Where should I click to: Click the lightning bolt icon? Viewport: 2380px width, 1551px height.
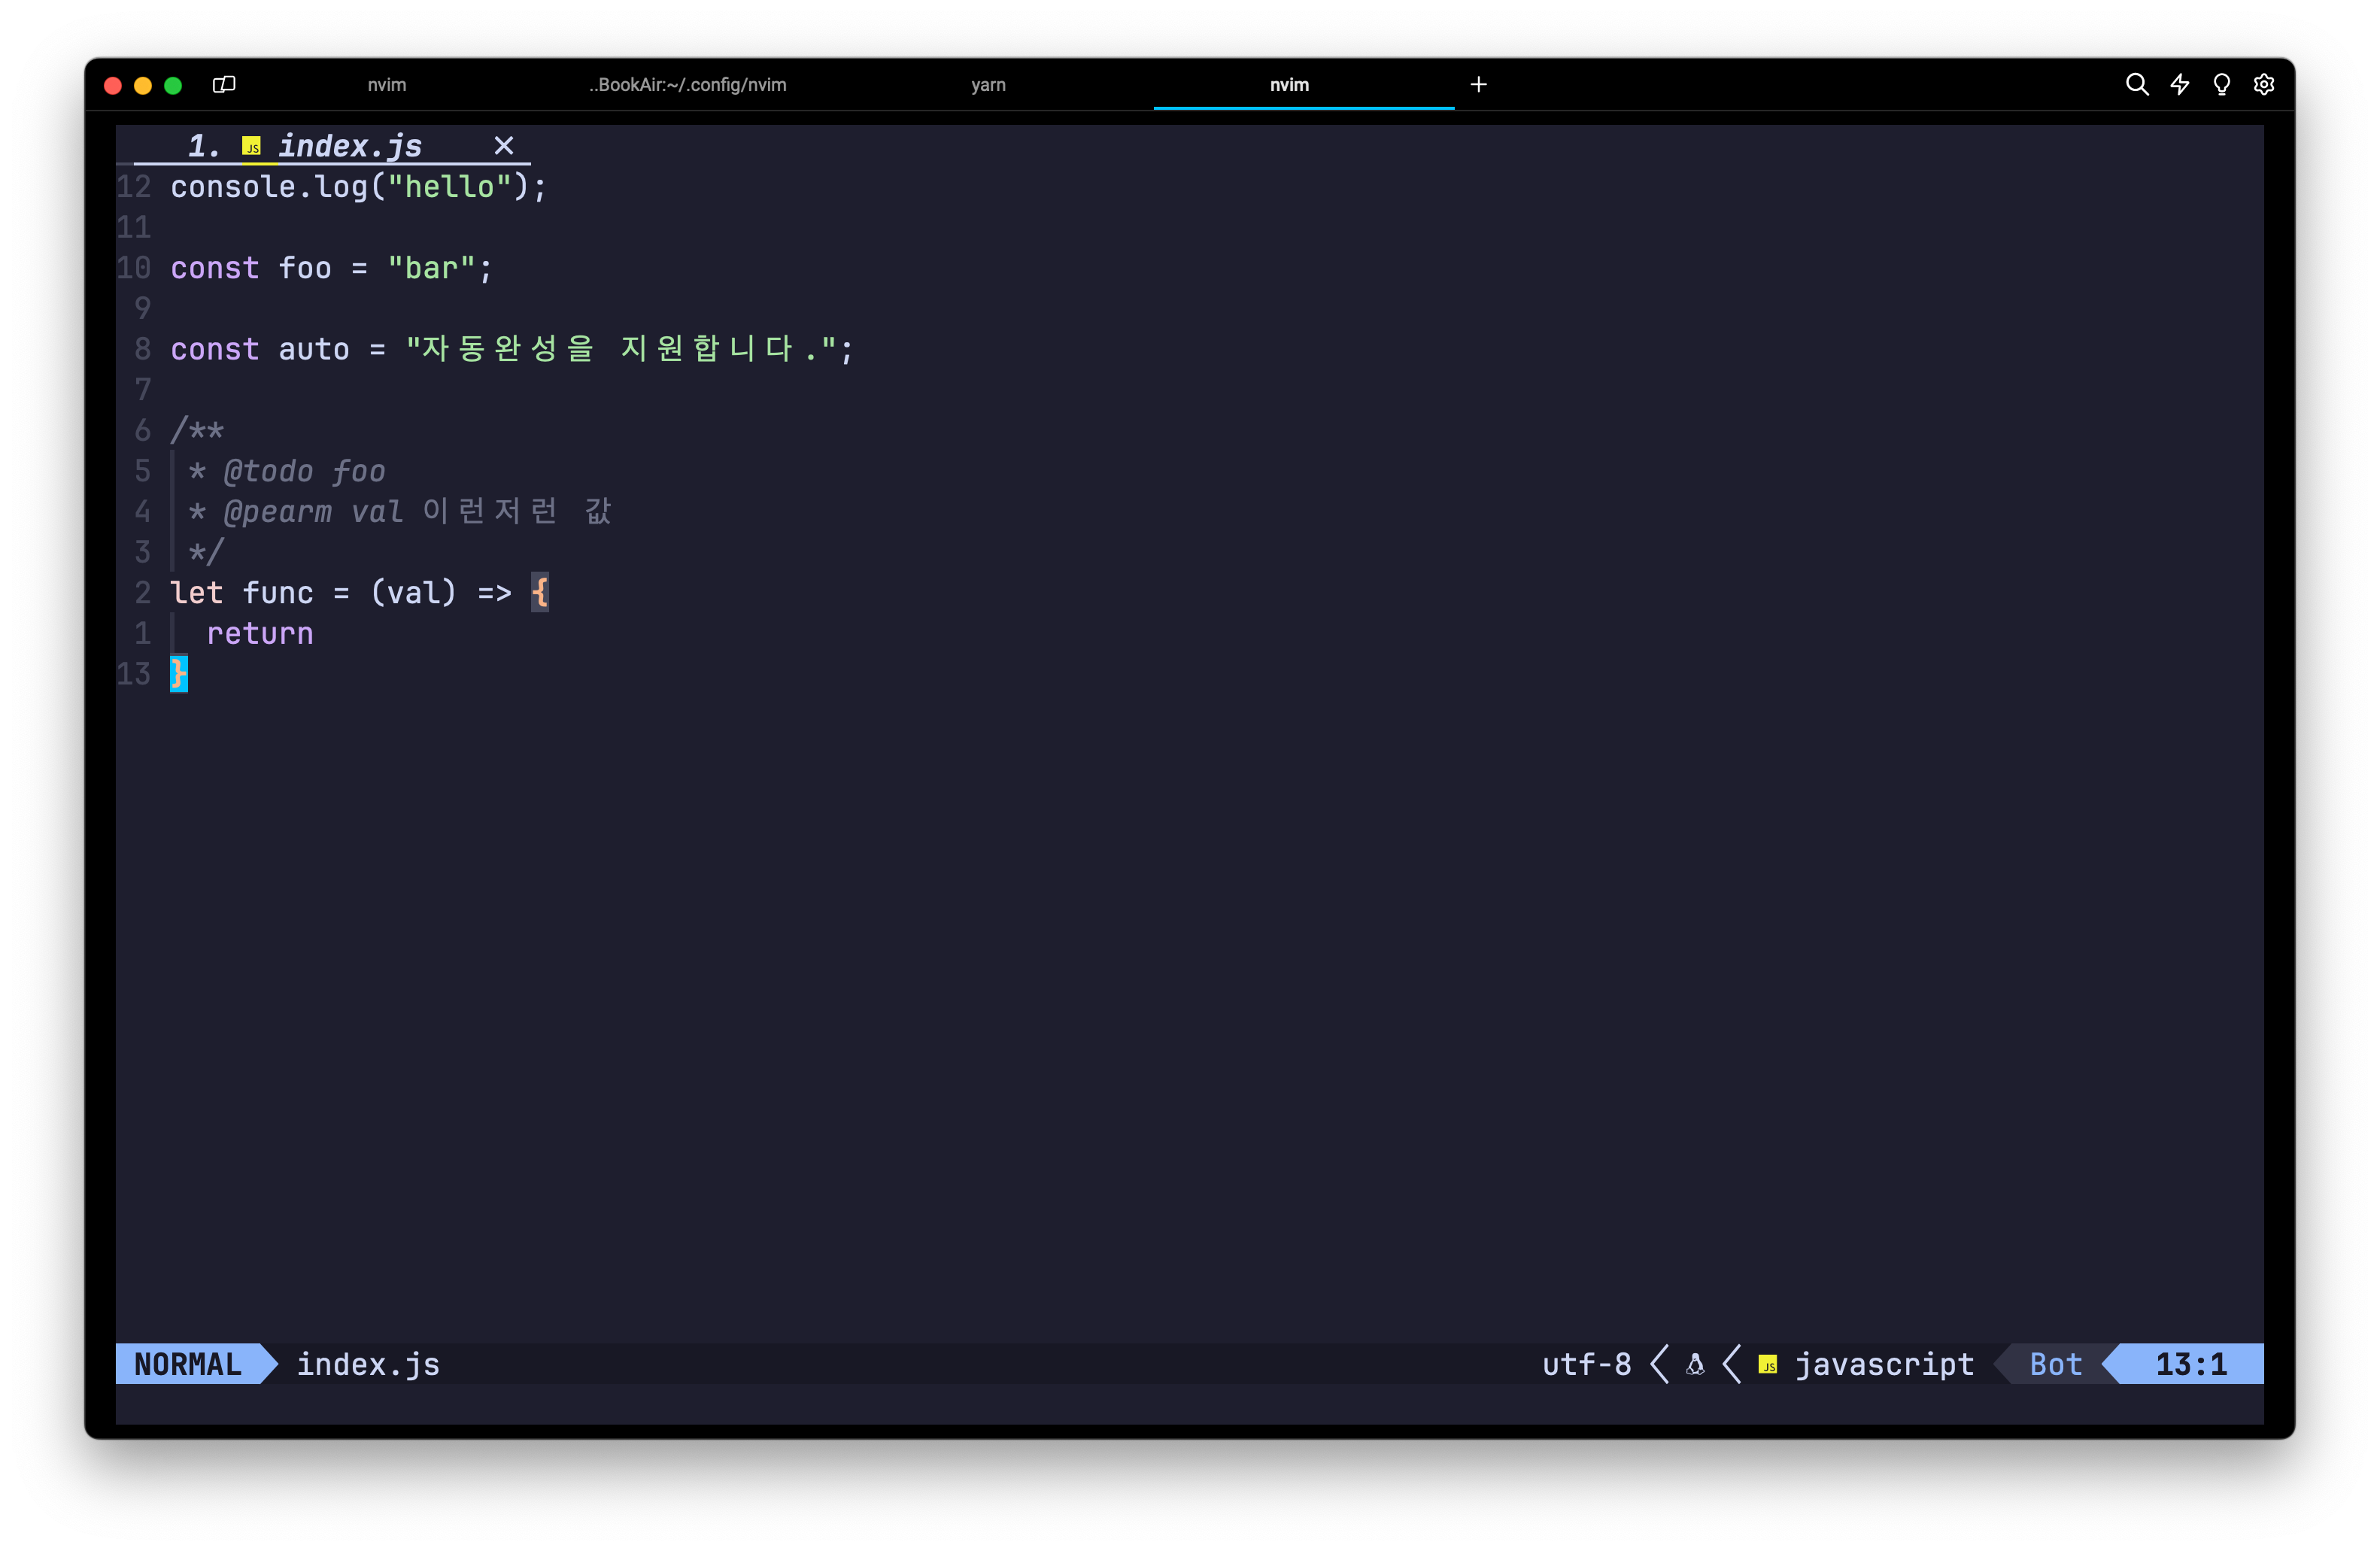coord(2178,83)
